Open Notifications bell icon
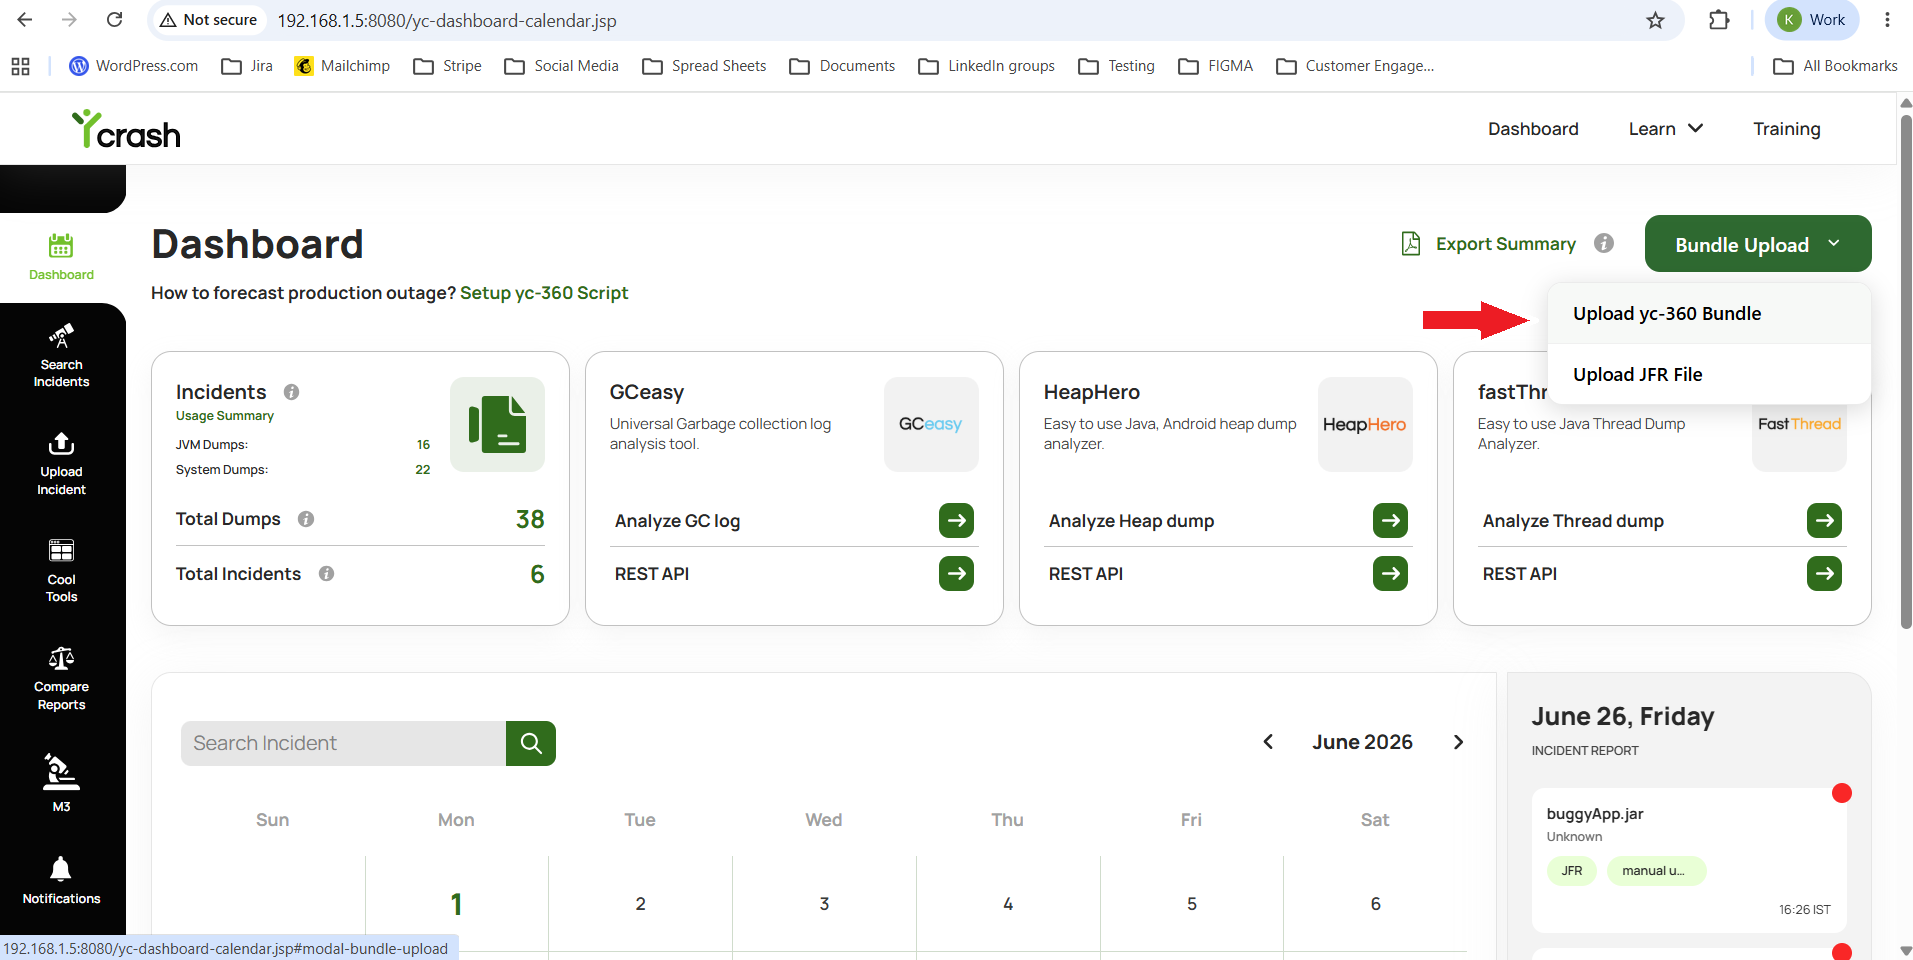 point(61,881)
